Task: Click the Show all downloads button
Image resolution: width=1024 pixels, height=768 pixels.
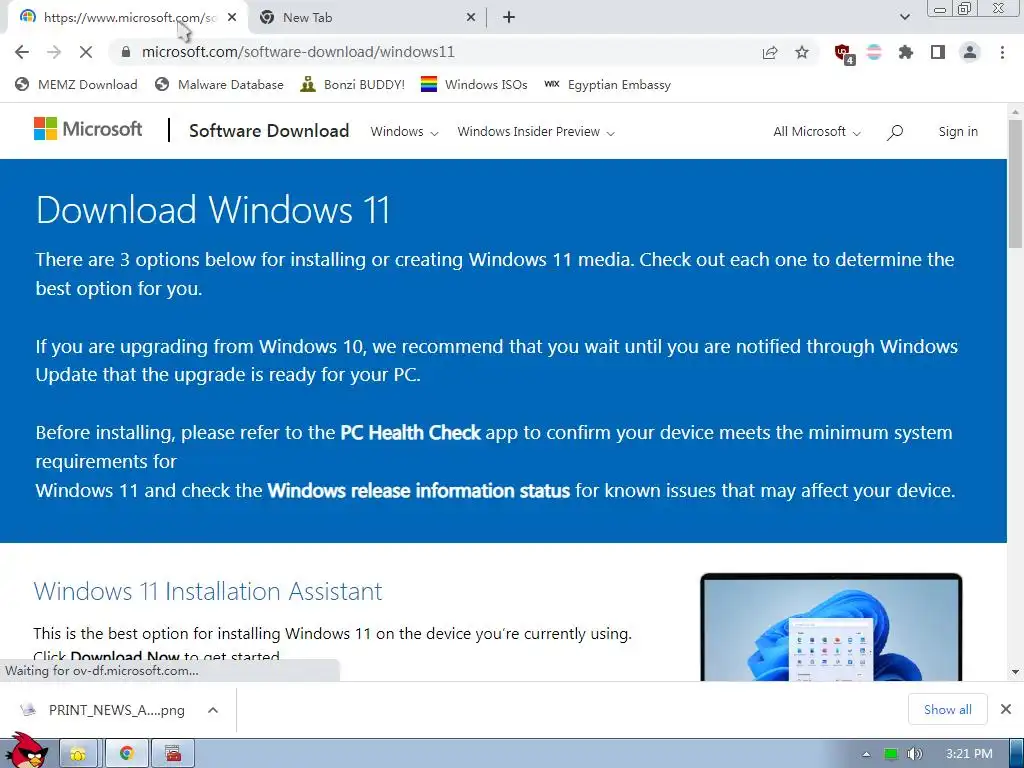Action: pos(947,709)
